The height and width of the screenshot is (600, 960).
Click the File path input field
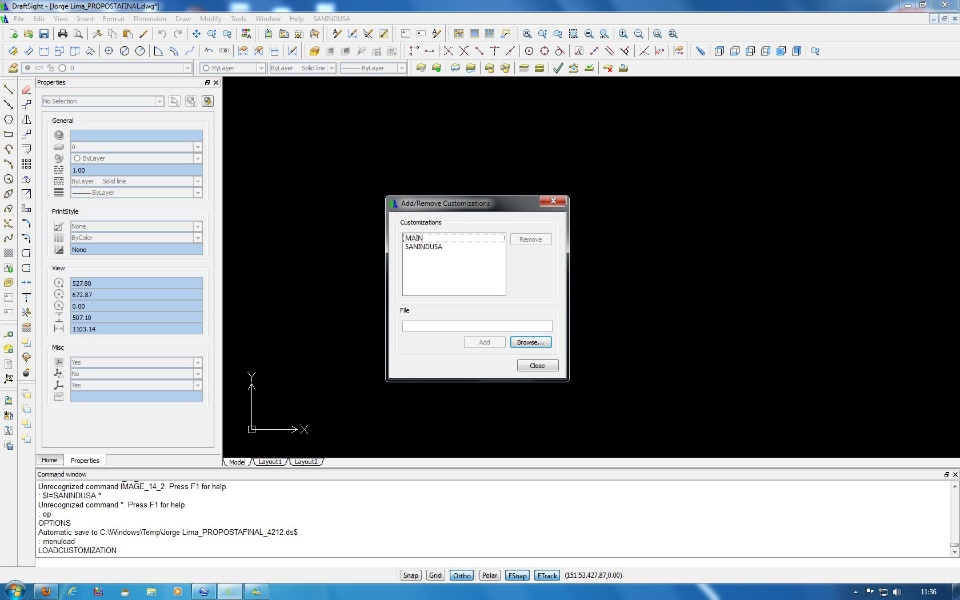[477, 326]
